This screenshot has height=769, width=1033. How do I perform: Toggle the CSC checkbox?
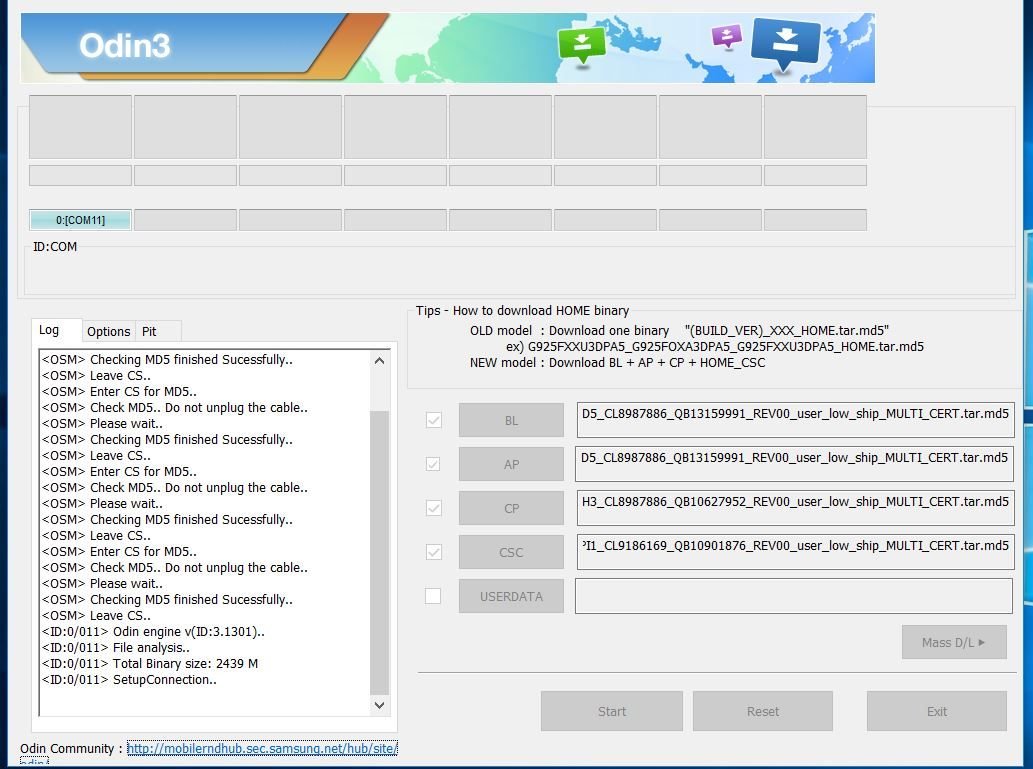(433, 552)
